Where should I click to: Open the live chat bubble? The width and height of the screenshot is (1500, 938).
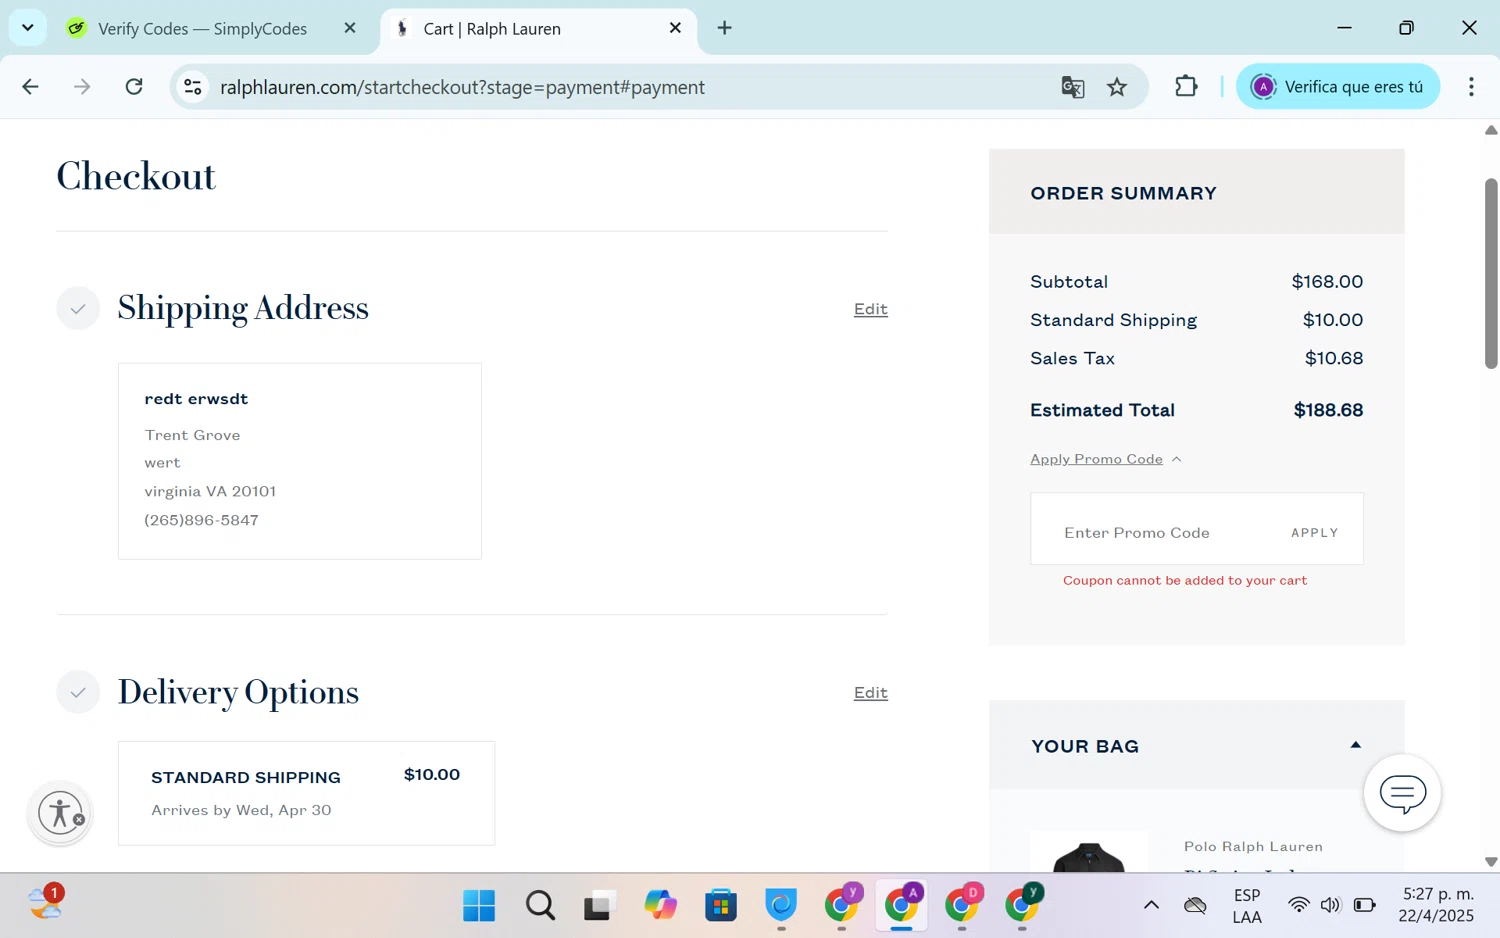[1402, 793]
